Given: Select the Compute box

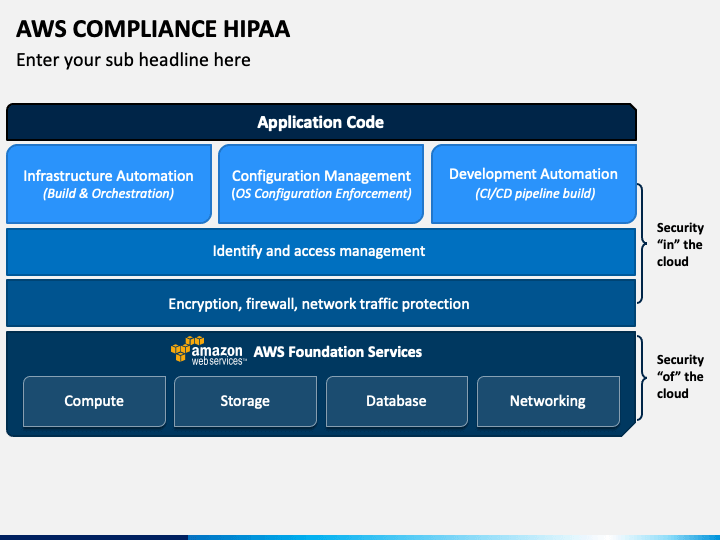Looking at the screenshot, I should tap(94, 401).
